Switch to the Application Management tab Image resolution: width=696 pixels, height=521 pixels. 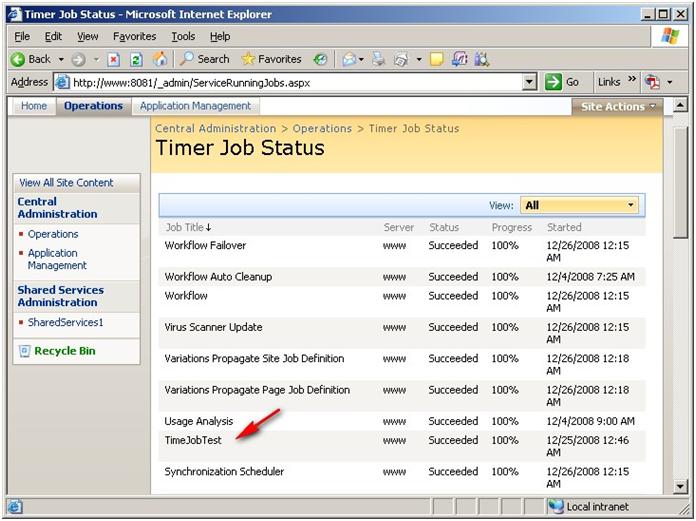point(195,106)
